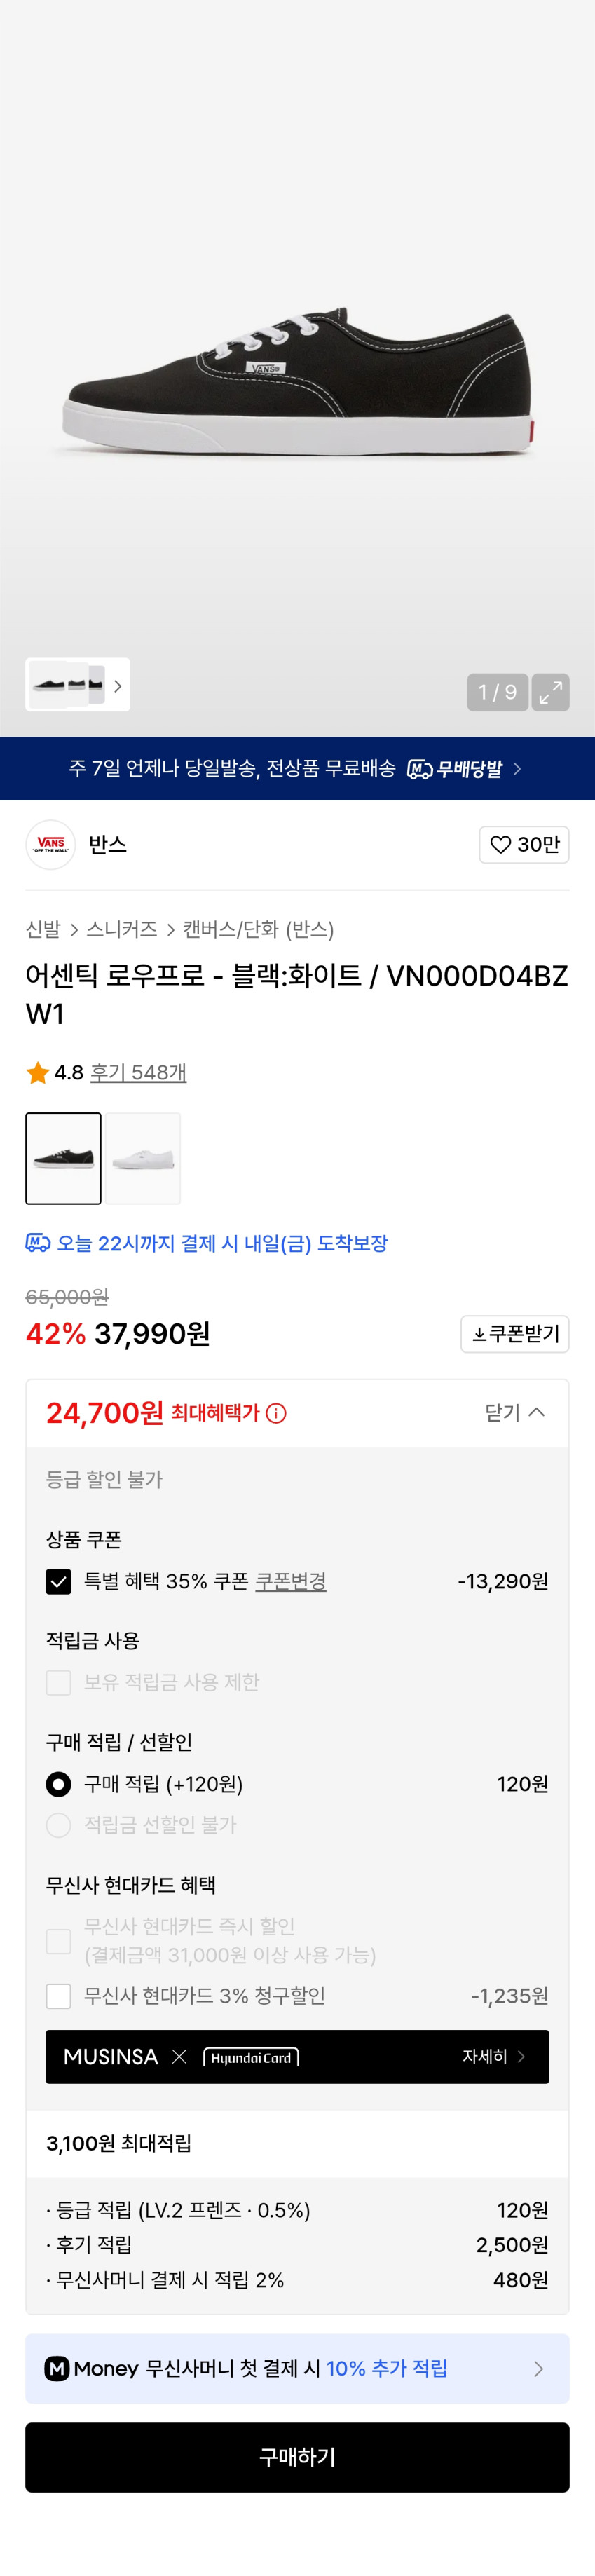Image resolution: width=595 pixels, height=2576 pixels.
Task: Tap the heart like icon
Action: [500, 845]
